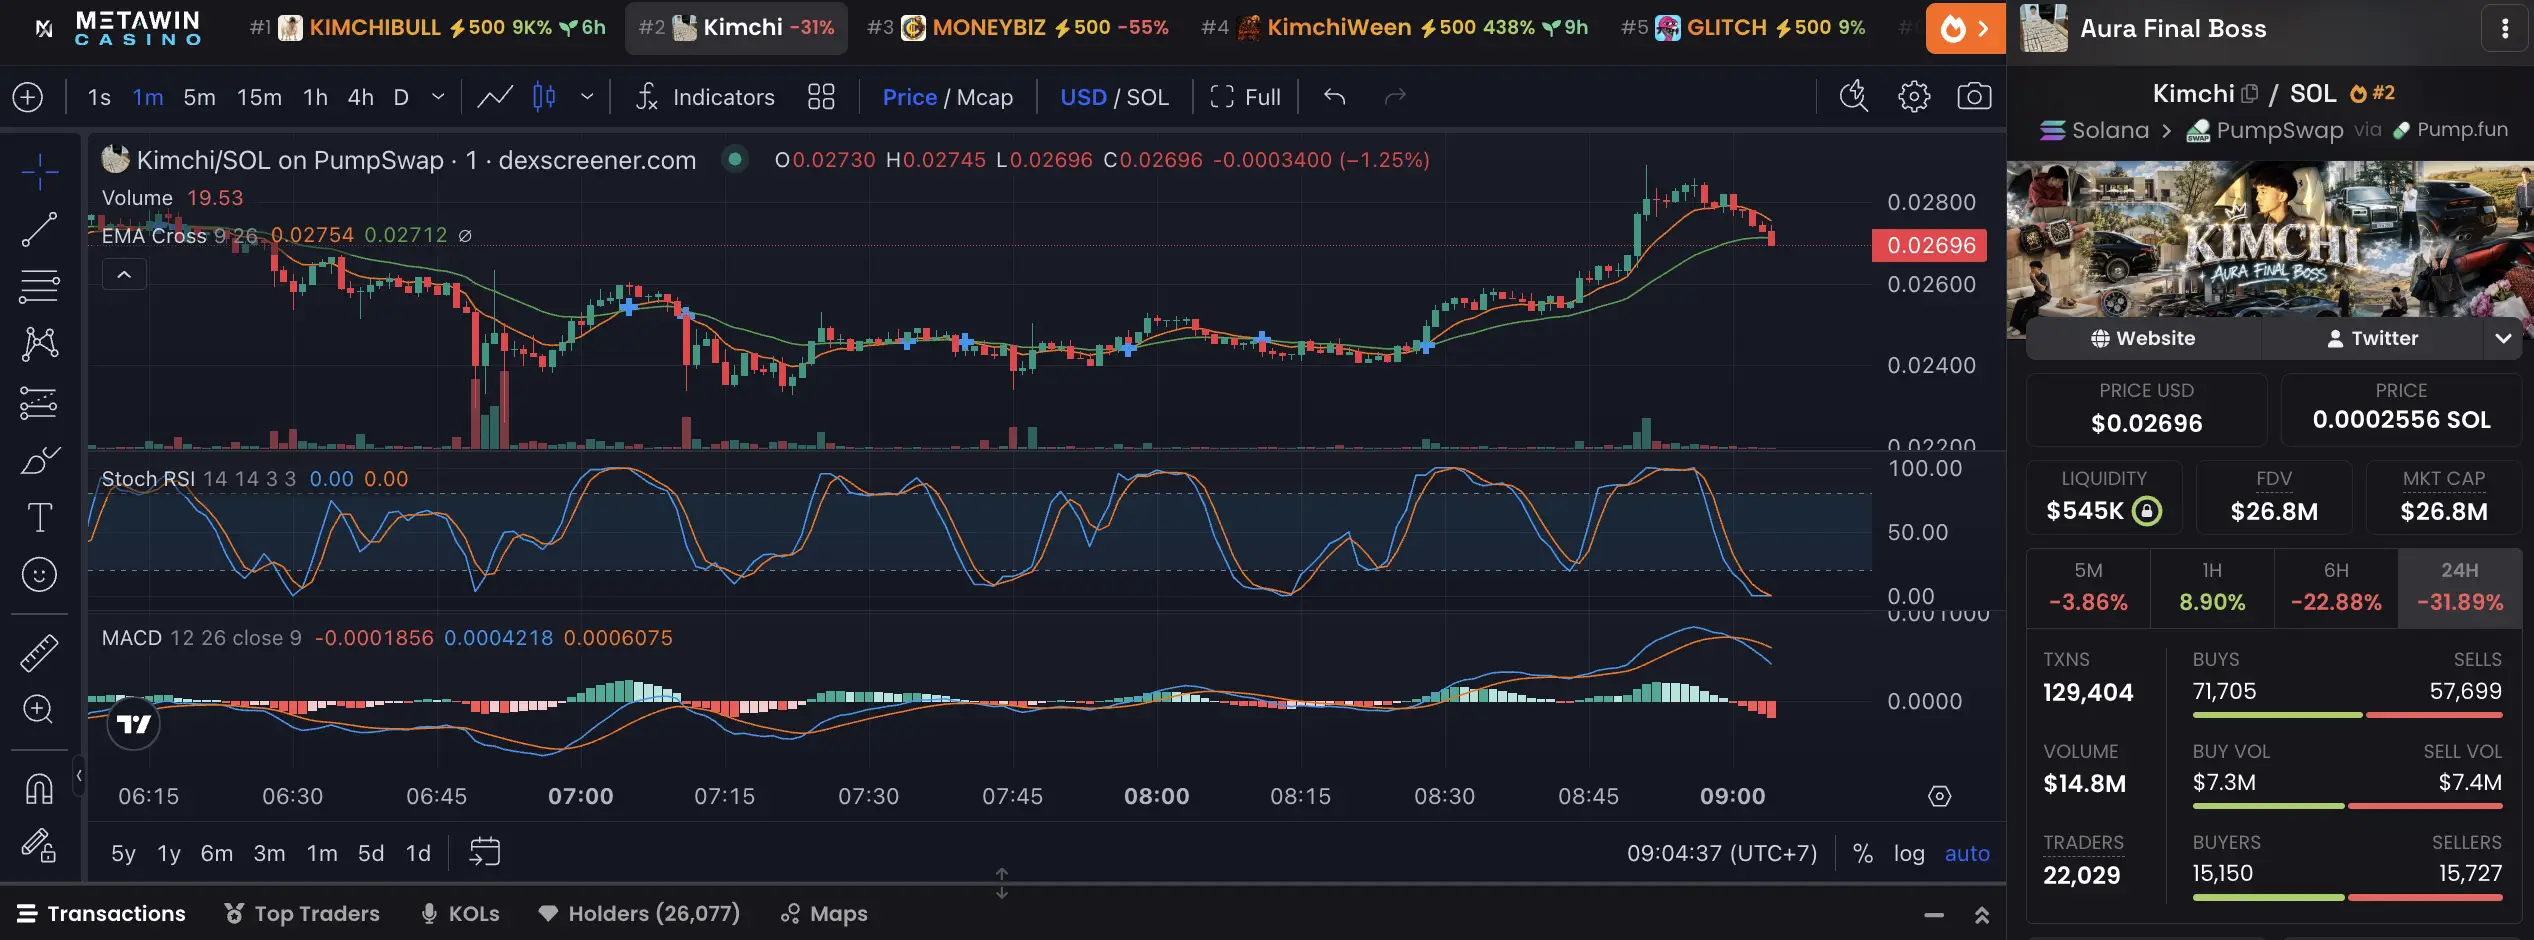The width and height of the screenshot is (2534, 940).
Task: Click the lock drawing tools icon
Action: [x=40, y=846]
